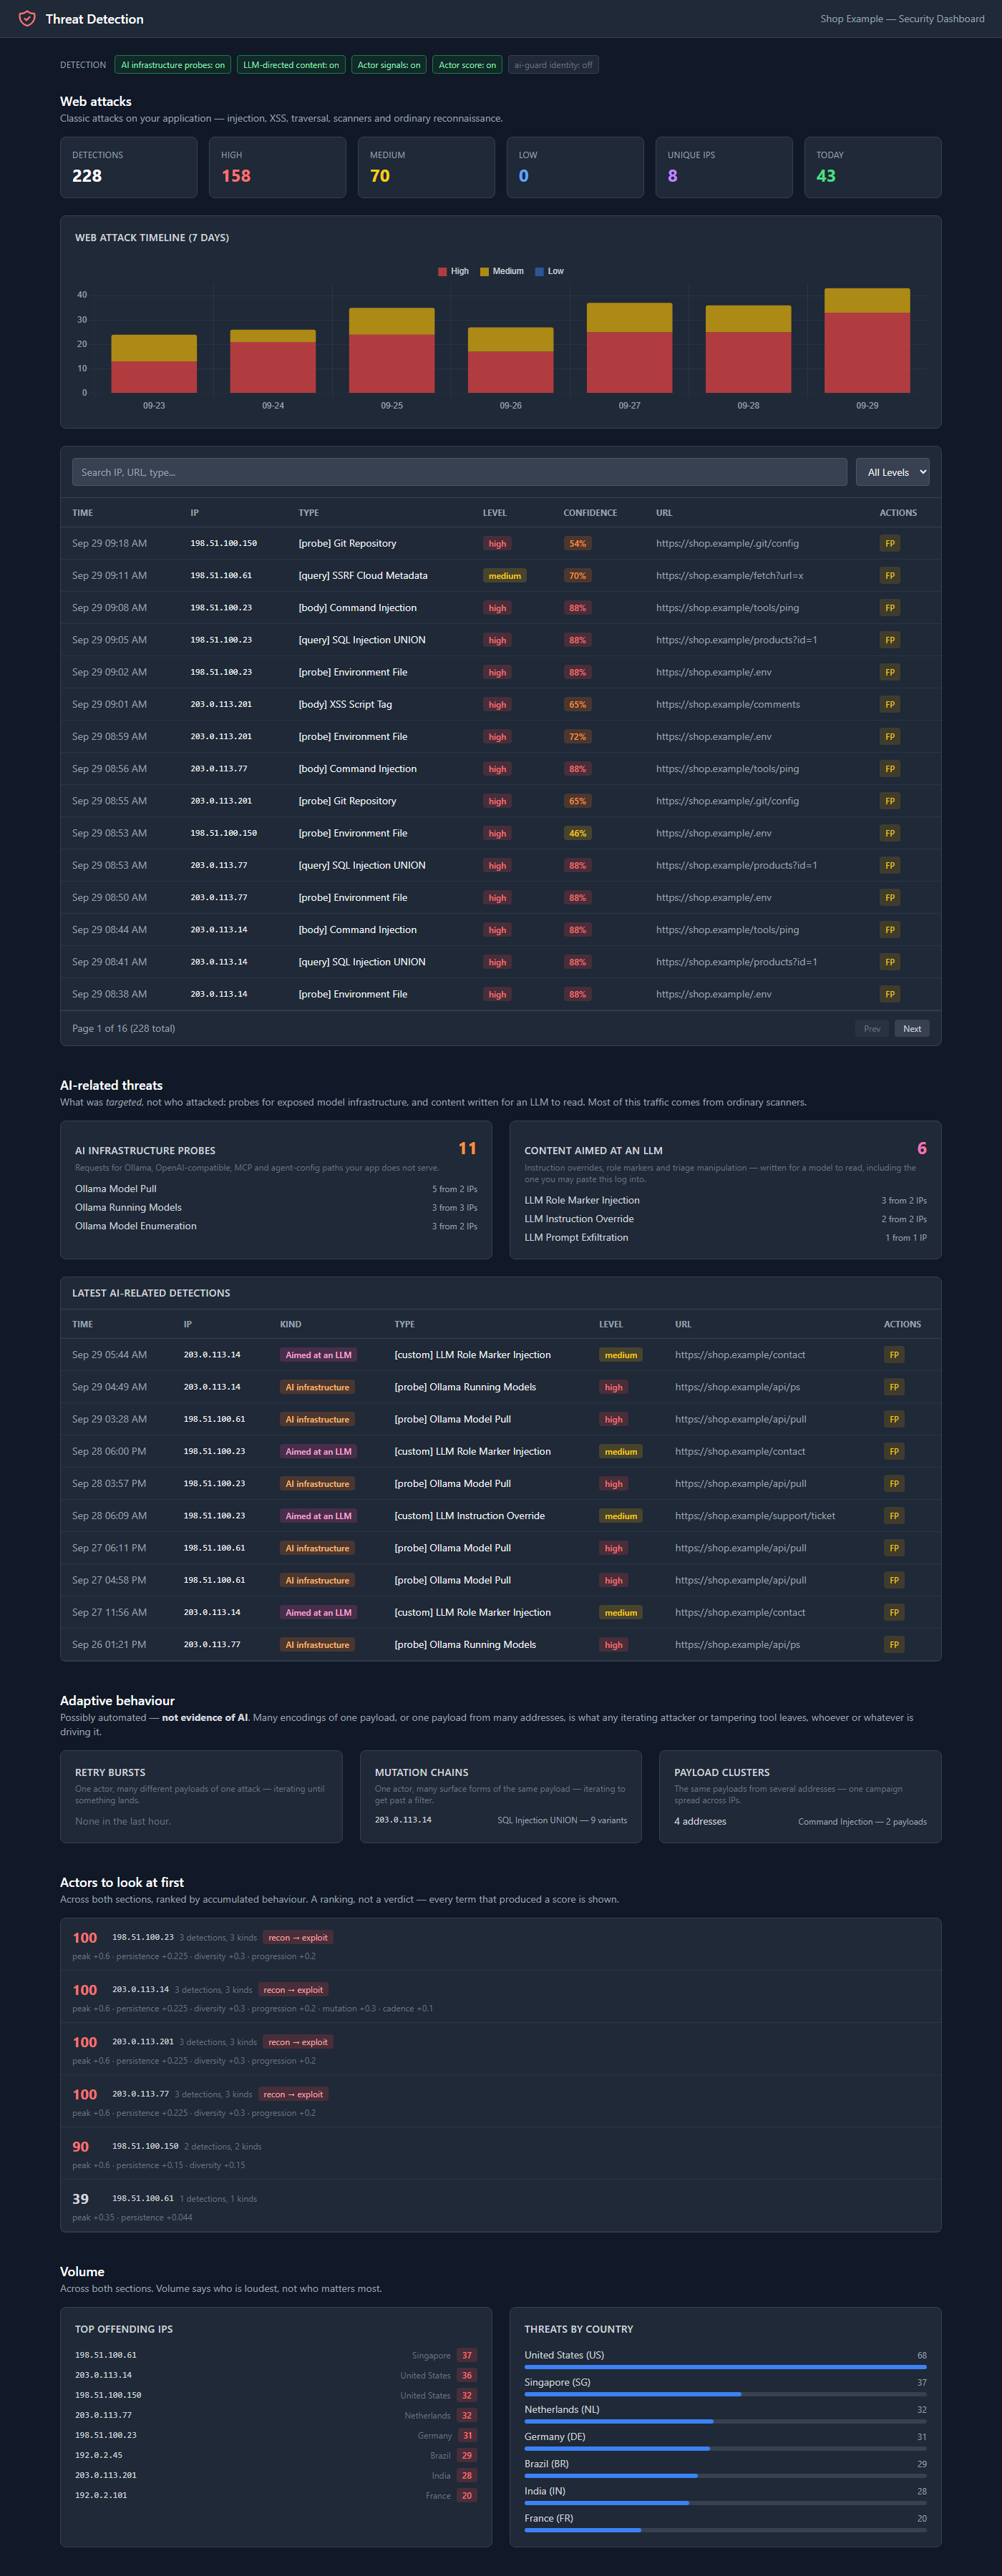Click the yellow Medium segment of the 09-23 bar

154,348
